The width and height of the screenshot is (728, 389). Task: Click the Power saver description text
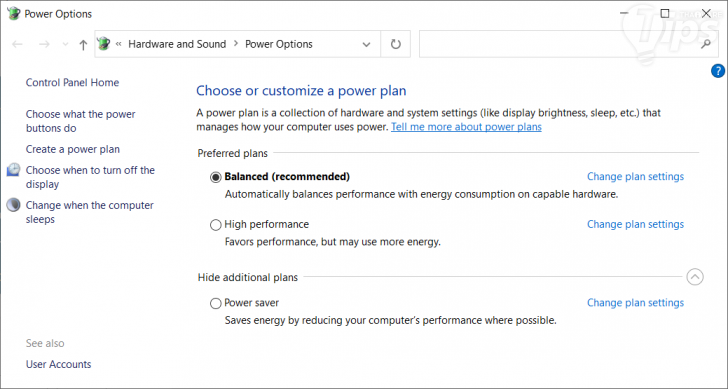(390, 320)
